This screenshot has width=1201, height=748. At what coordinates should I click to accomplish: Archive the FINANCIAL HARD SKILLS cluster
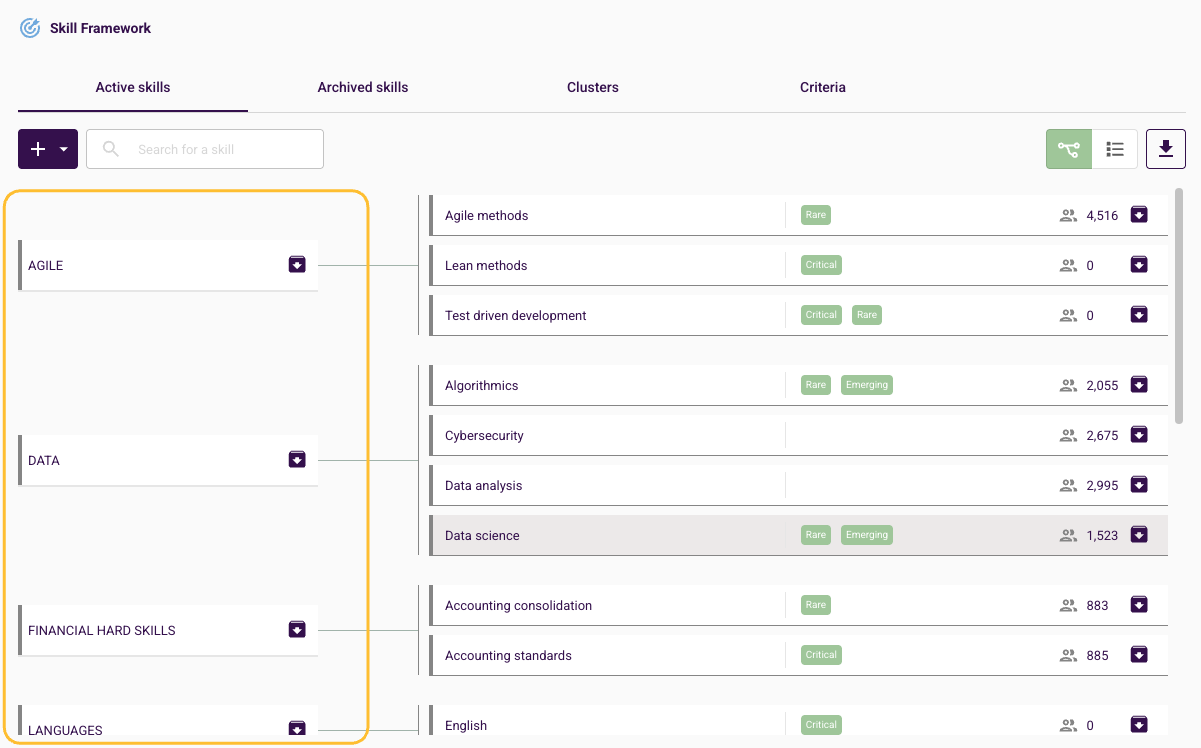point(297,630)
